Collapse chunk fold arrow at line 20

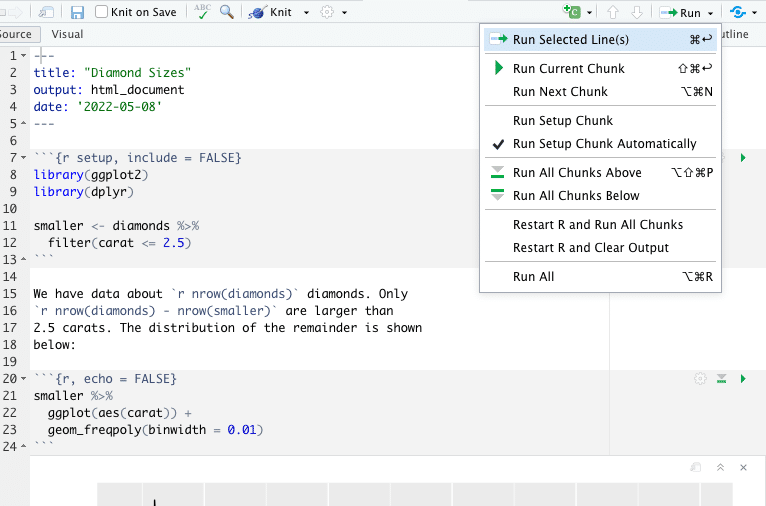23,379
